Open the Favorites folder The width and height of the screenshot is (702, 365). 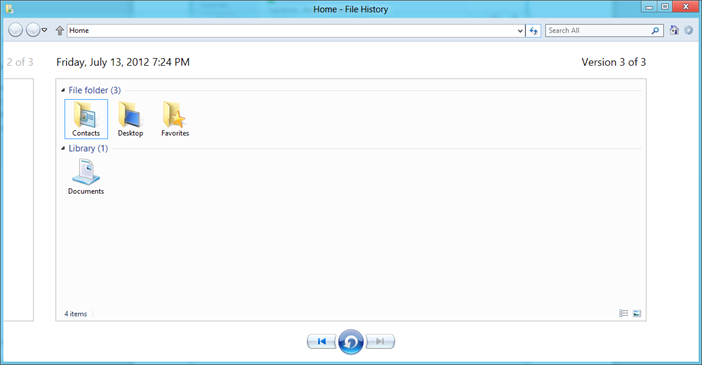[175, 119]
